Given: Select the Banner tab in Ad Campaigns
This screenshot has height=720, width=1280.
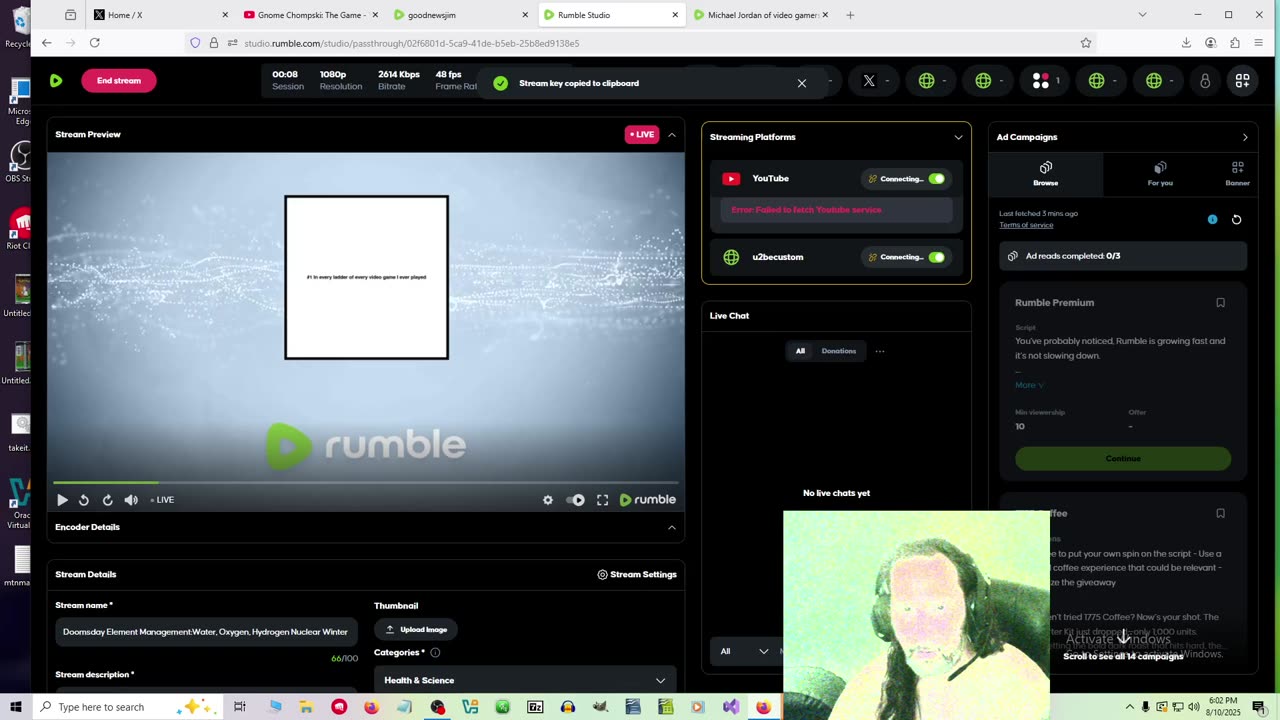Looking at the screenshot, I should pos(1238,174).
